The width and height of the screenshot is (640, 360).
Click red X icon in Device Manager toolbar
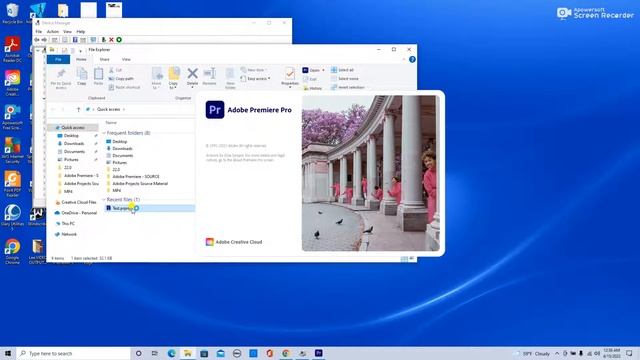point(111,40)
